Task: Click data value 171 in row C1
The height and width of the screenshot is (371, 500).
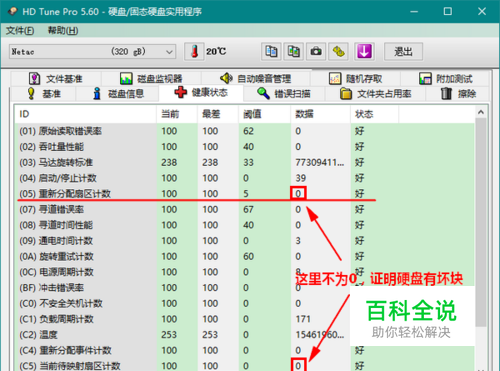Action: point(303,319)
